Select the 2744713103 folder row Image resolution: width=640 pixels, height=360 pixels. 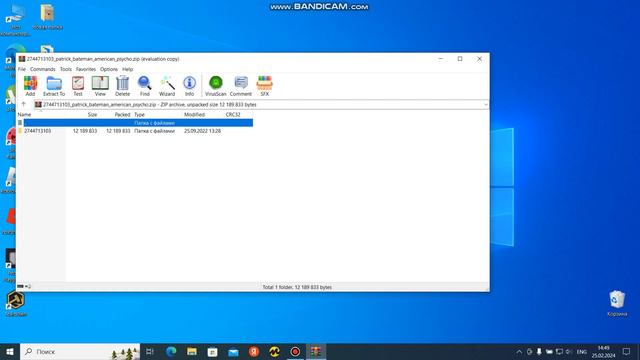coord(135,131)
